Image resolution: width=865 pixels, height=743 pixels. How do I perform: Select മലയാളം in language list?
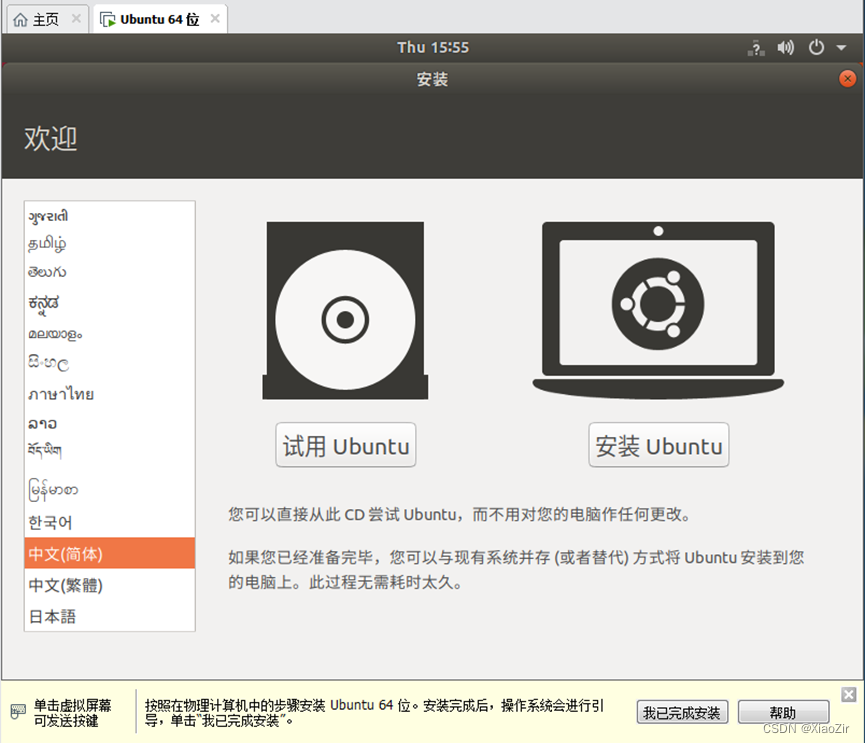[x=110, y=334]
